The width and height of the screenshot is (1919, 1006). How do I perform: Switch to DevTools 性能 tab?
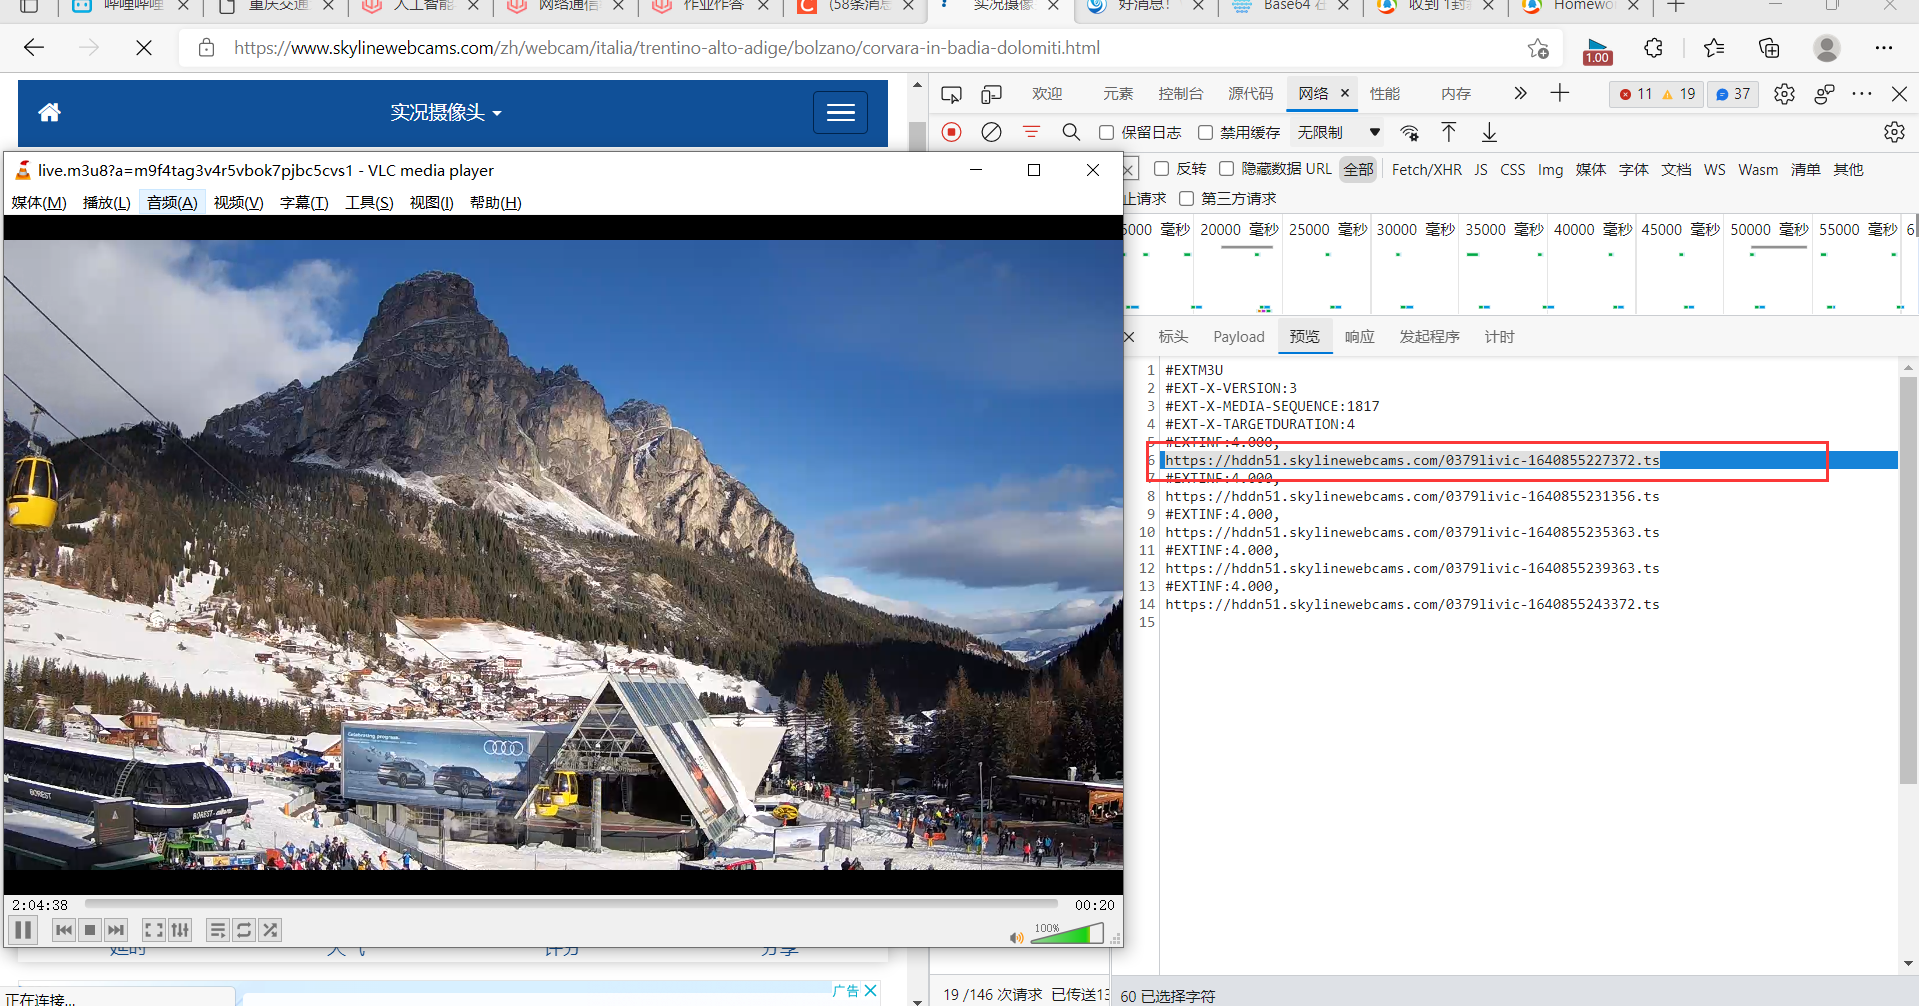click(1385, 94)
